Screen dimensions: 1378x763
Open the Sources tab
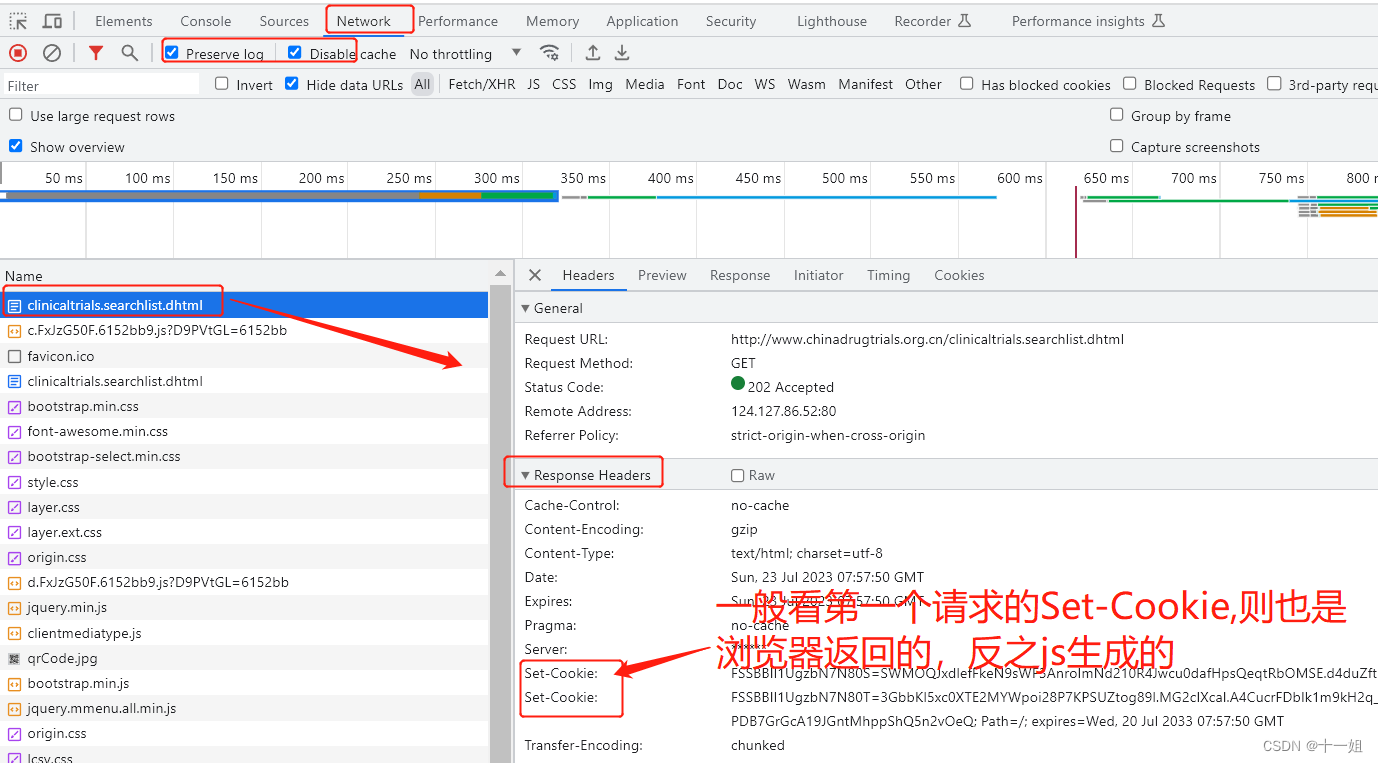tap(284, 21)
